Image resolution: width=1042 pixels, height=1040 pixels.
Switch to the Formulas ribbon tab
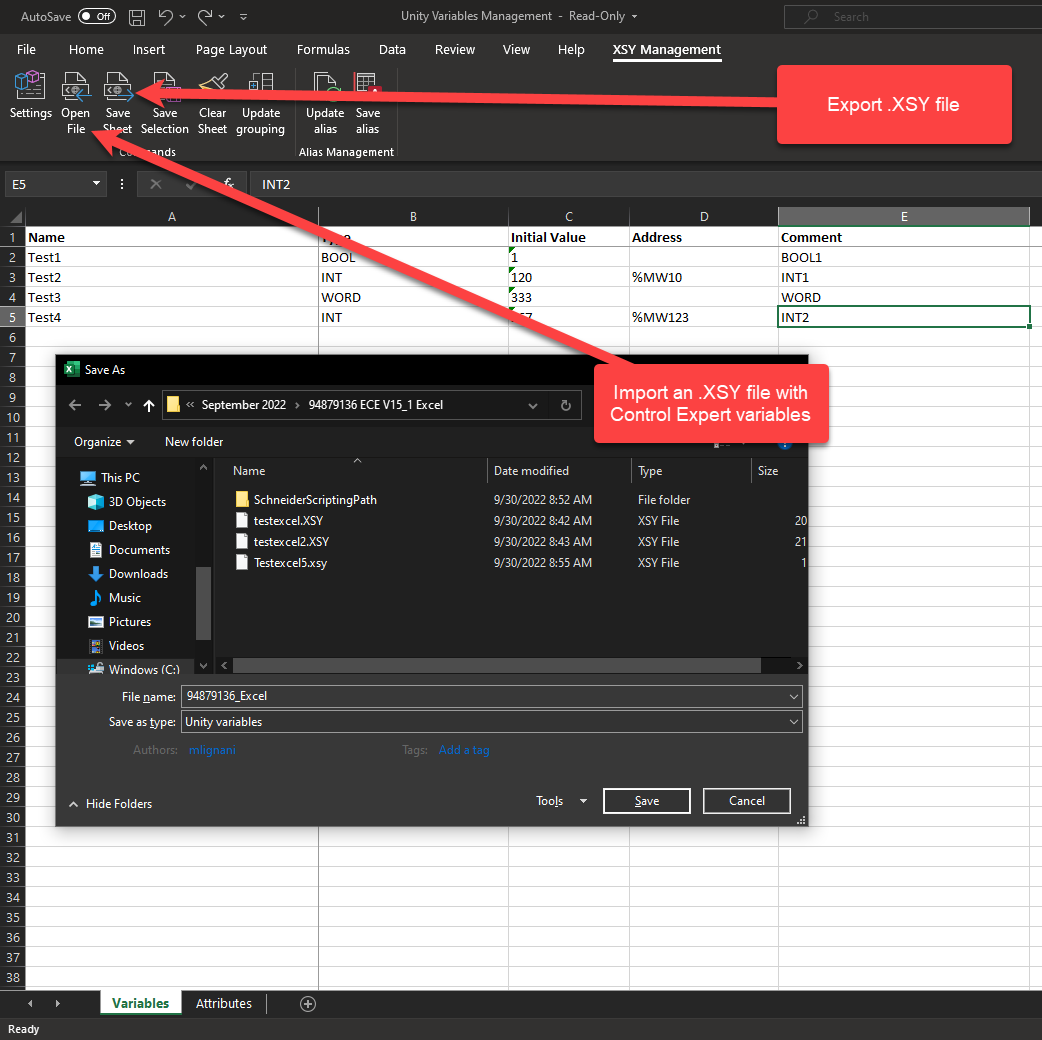tap(323, 50)
